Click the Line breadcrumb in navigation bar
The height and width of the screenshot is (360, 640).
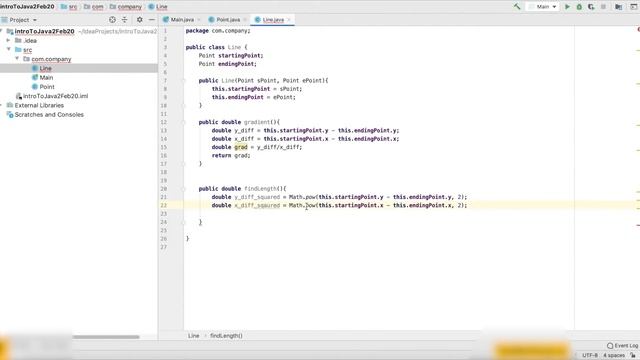(158, 7)
